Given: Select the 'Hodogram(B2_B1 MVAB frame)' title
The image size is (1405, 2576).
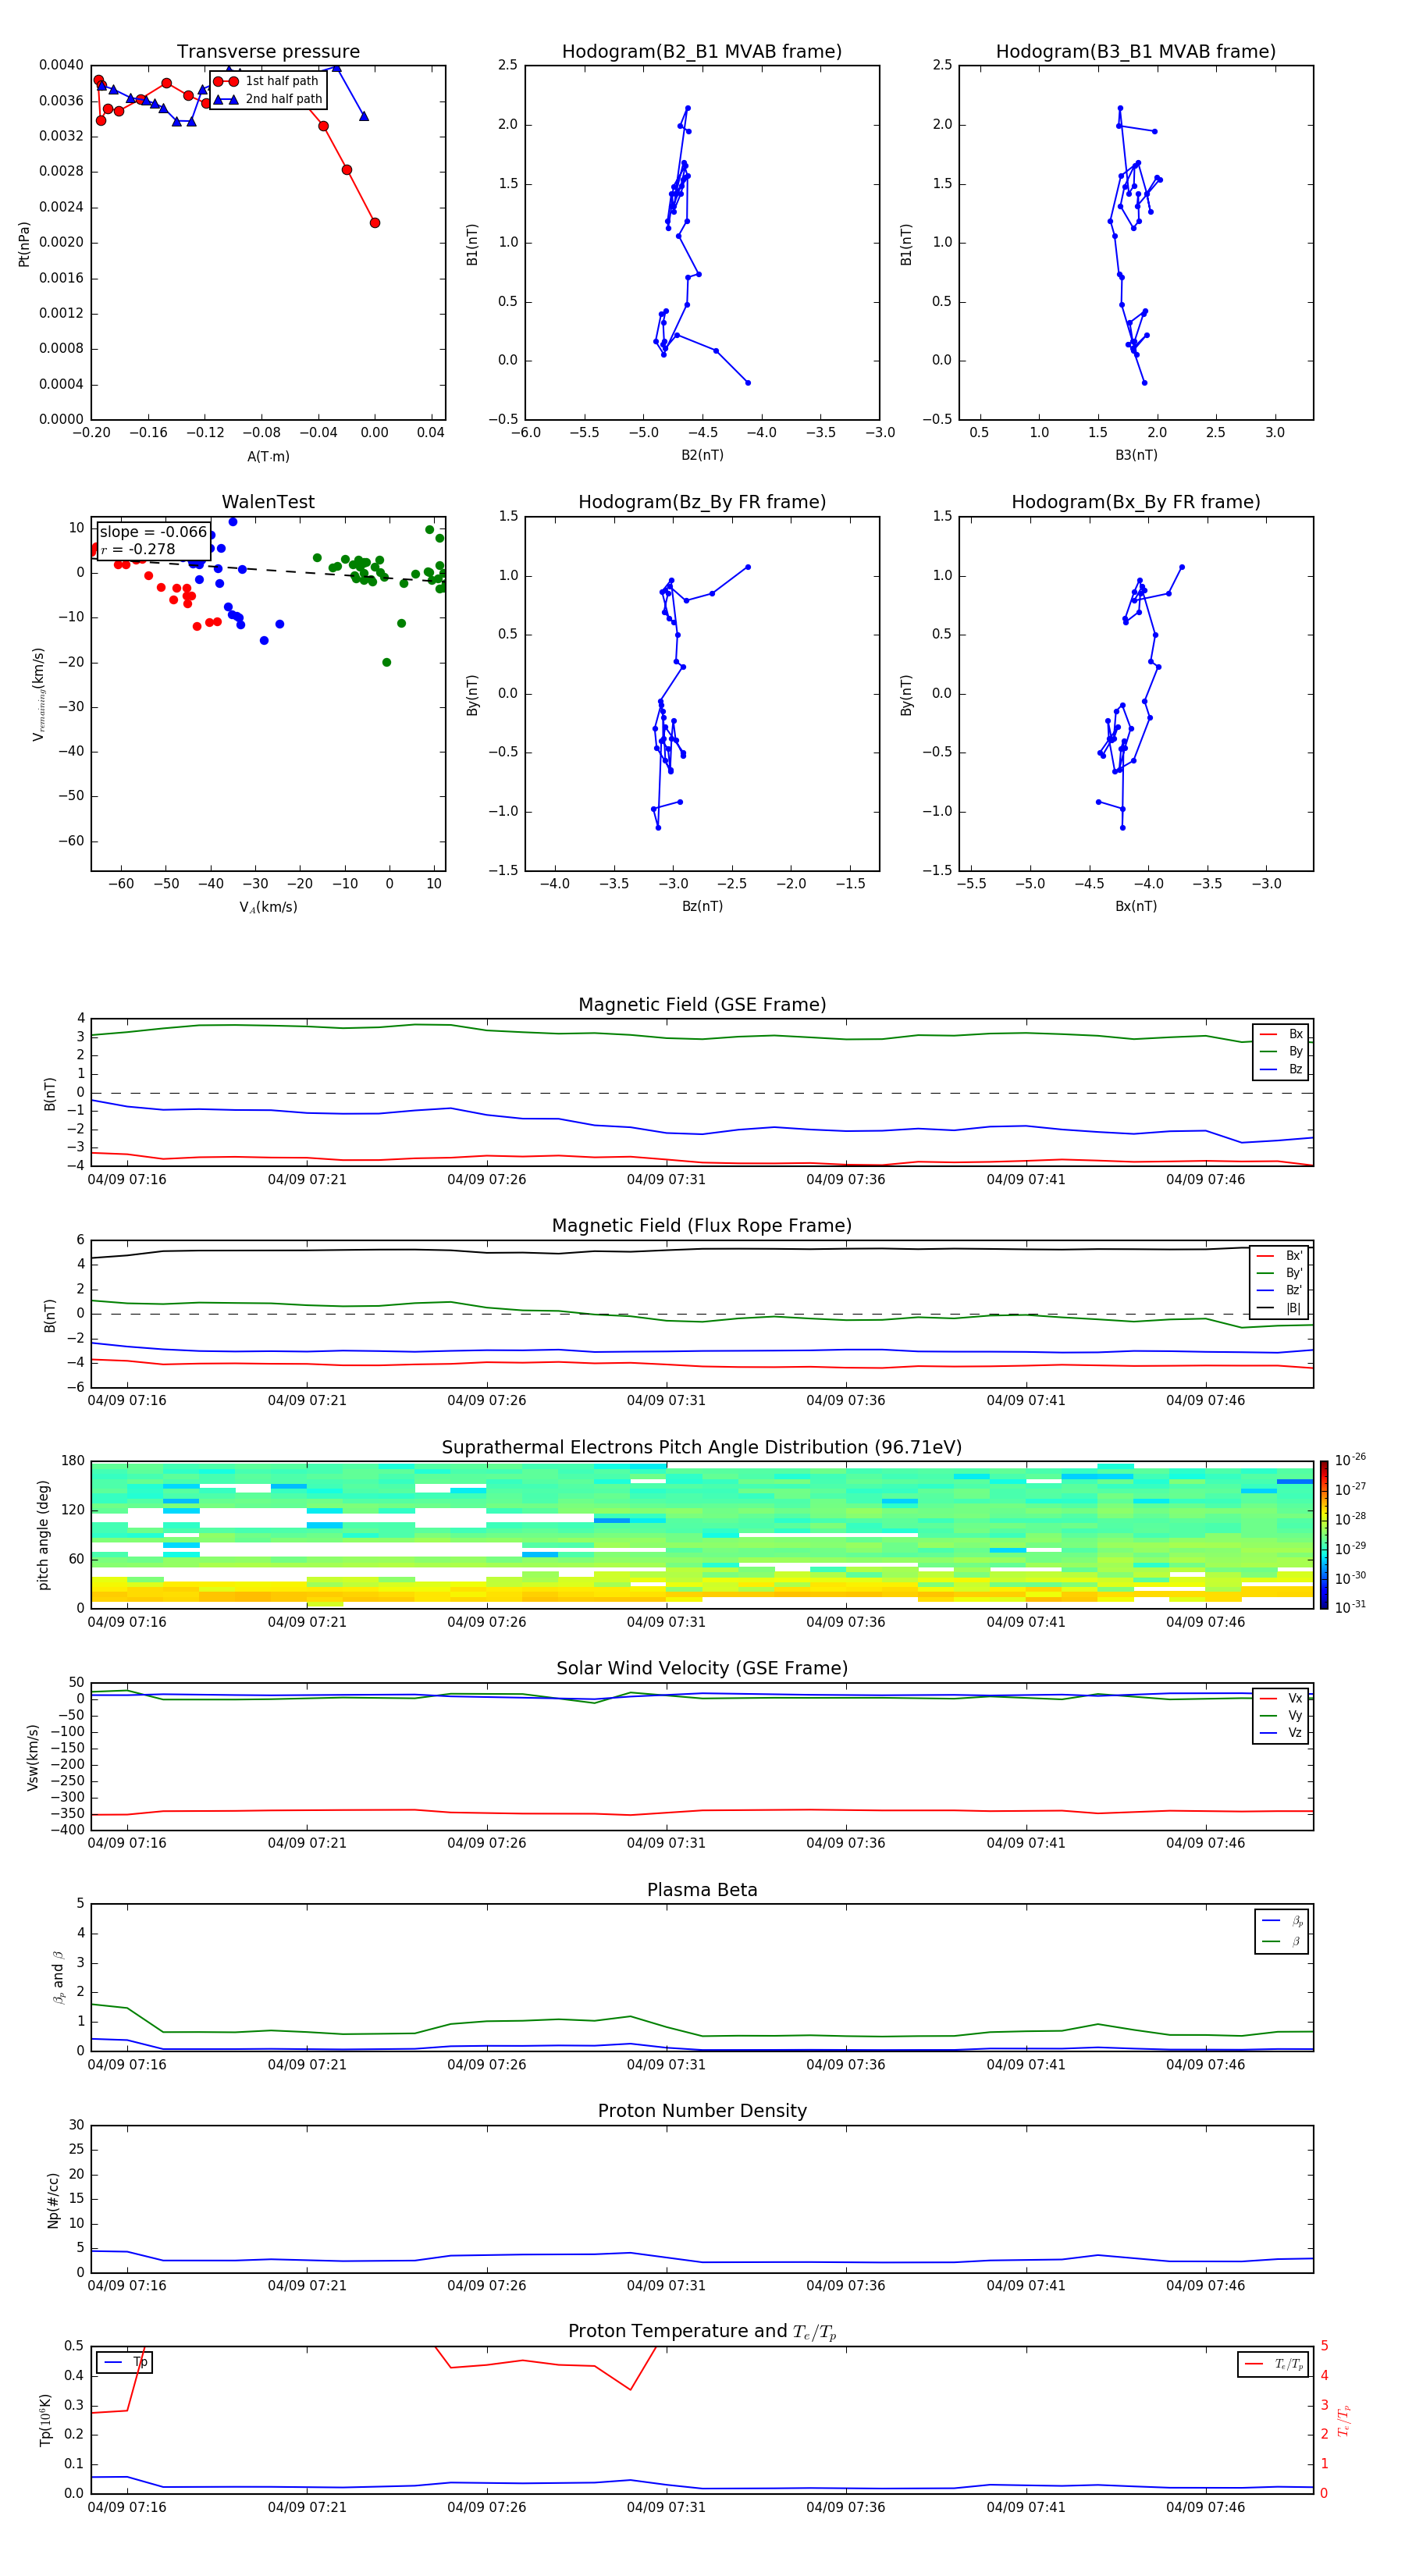Looking at the screenshot, I should (702, 52).
